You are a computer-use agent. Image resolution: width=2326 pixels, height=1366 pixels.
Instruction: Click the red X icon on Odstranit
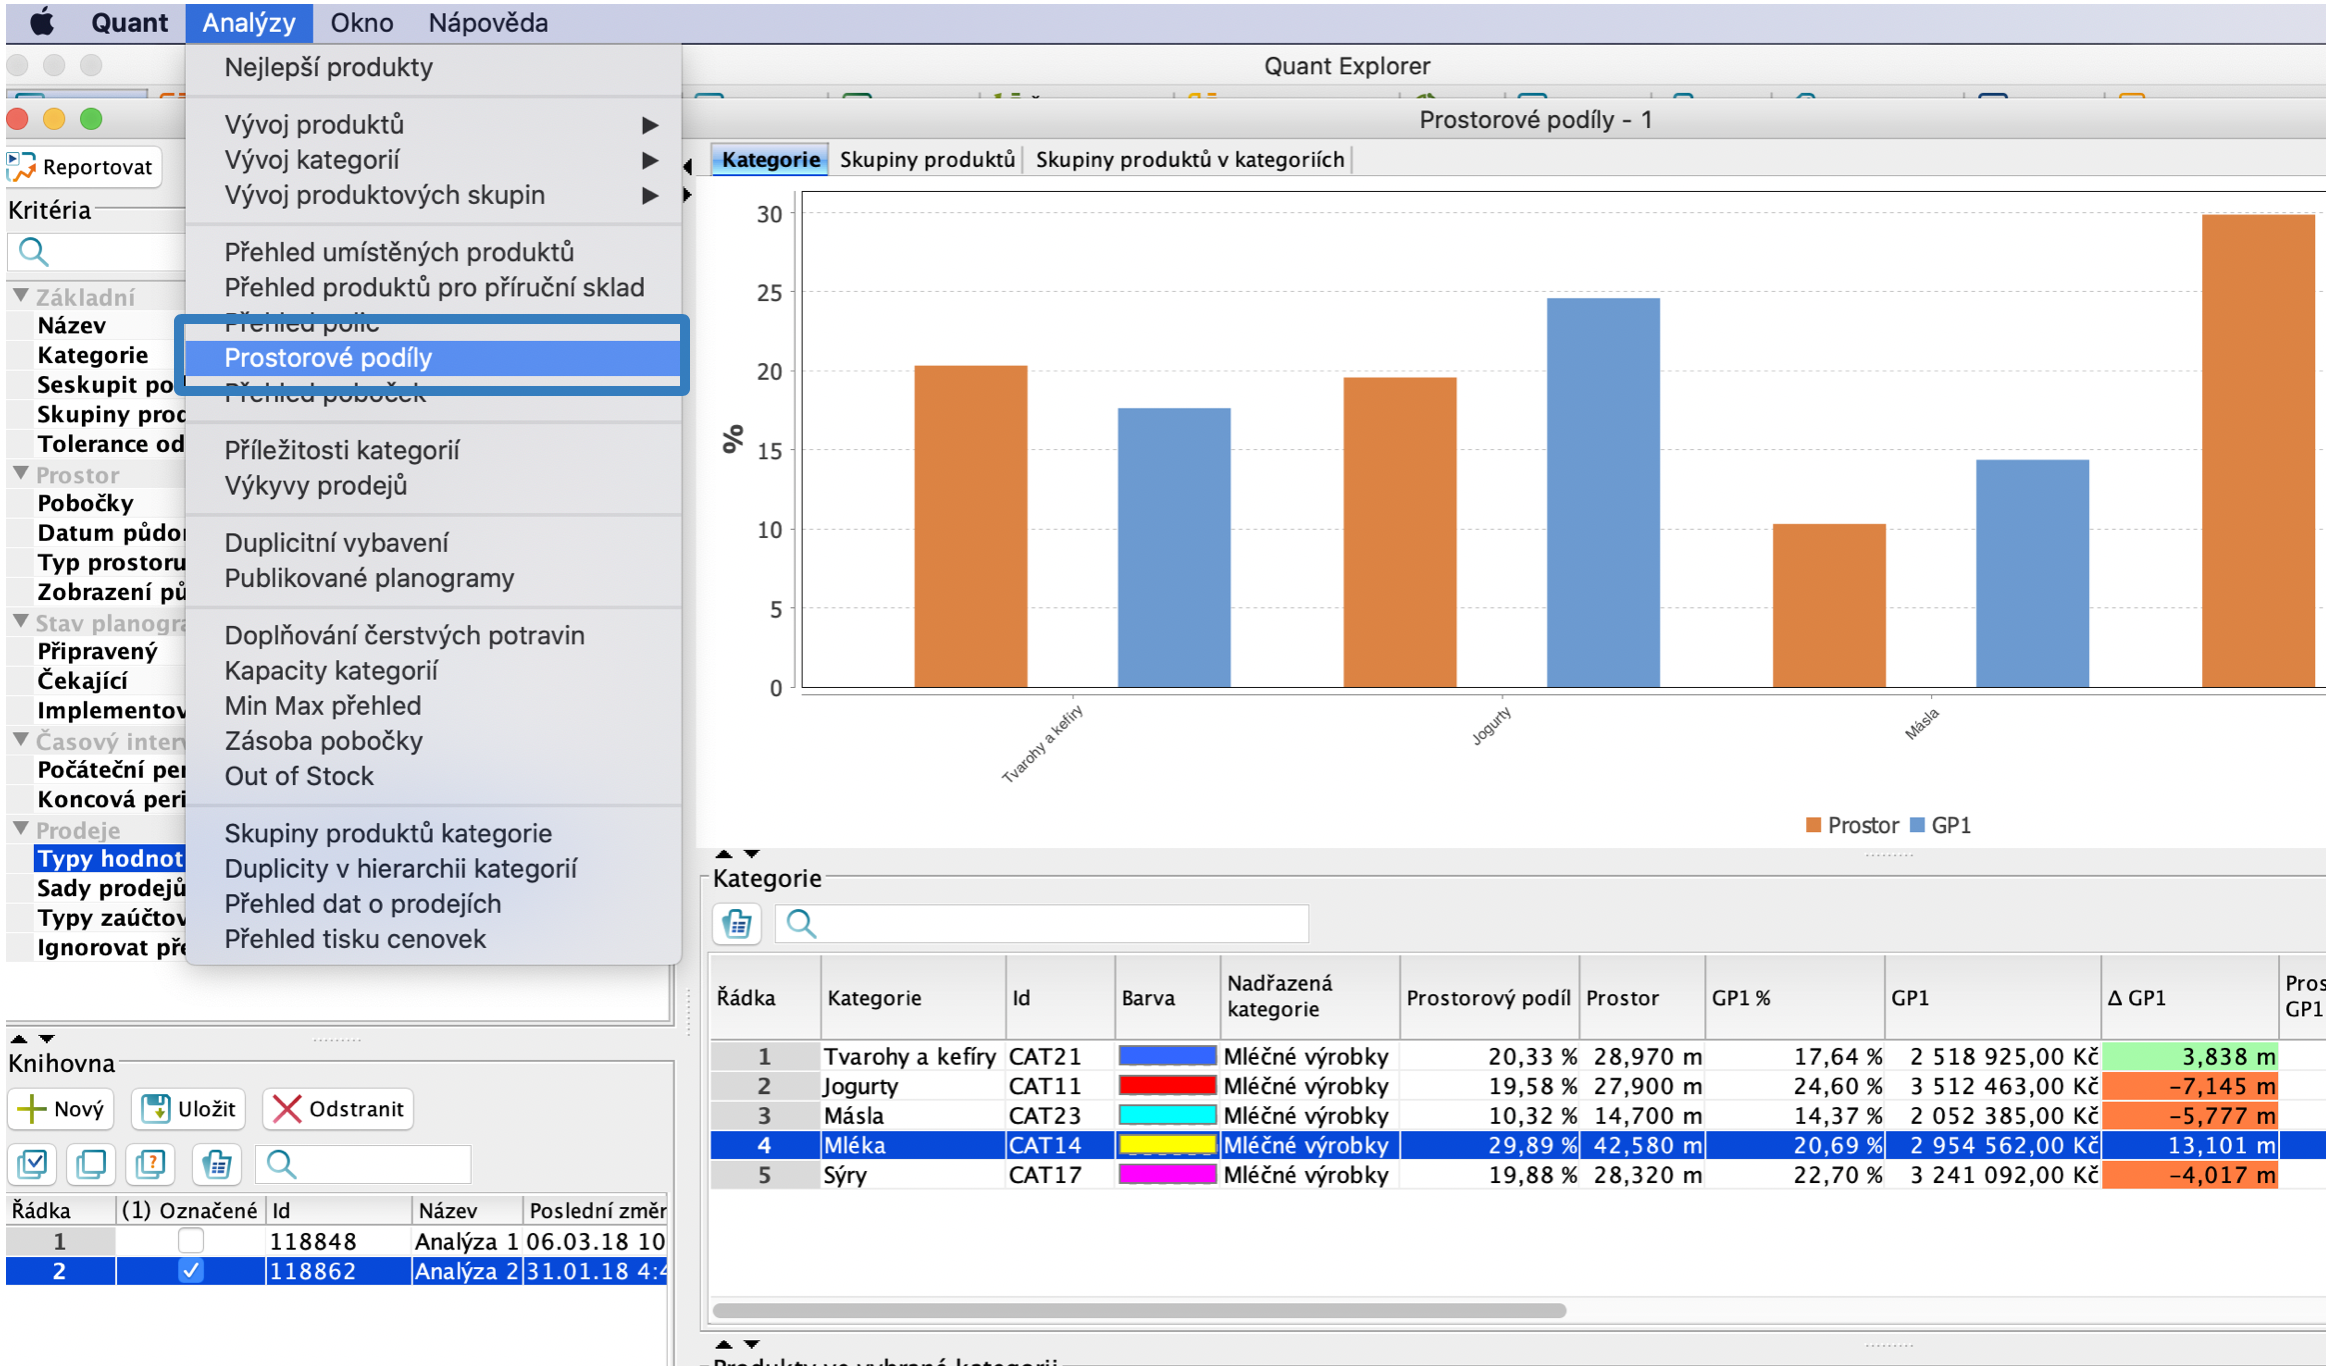(287, 1108)
